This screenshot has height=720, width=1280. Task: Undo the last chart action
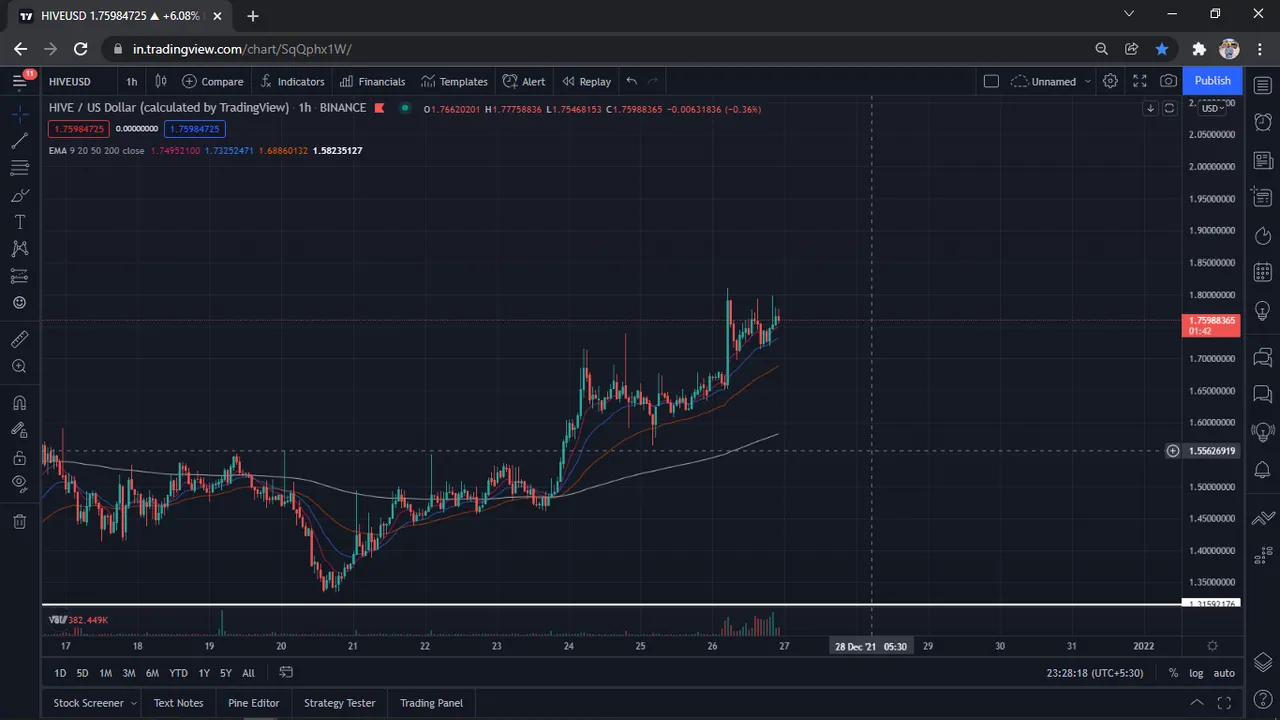pos(631,82)
